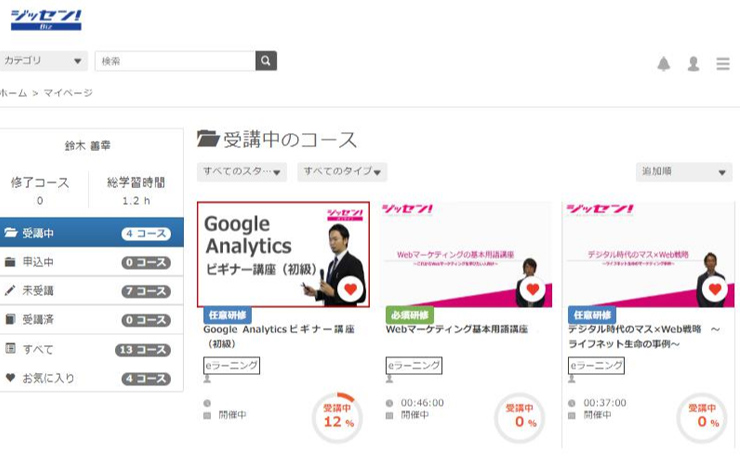Click the 修了コース count
The width and height of the screenshot is (740, 456).
click(40, 201)
